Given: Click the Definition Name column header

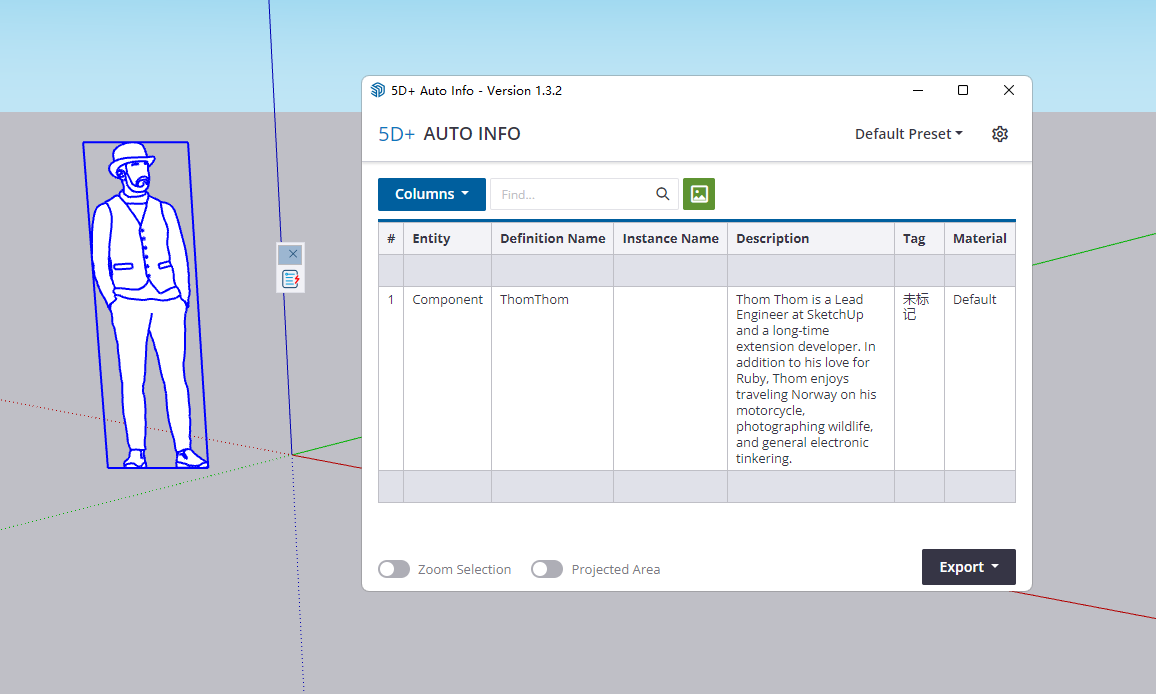Looking at the screenshot, I should (552, 238).
